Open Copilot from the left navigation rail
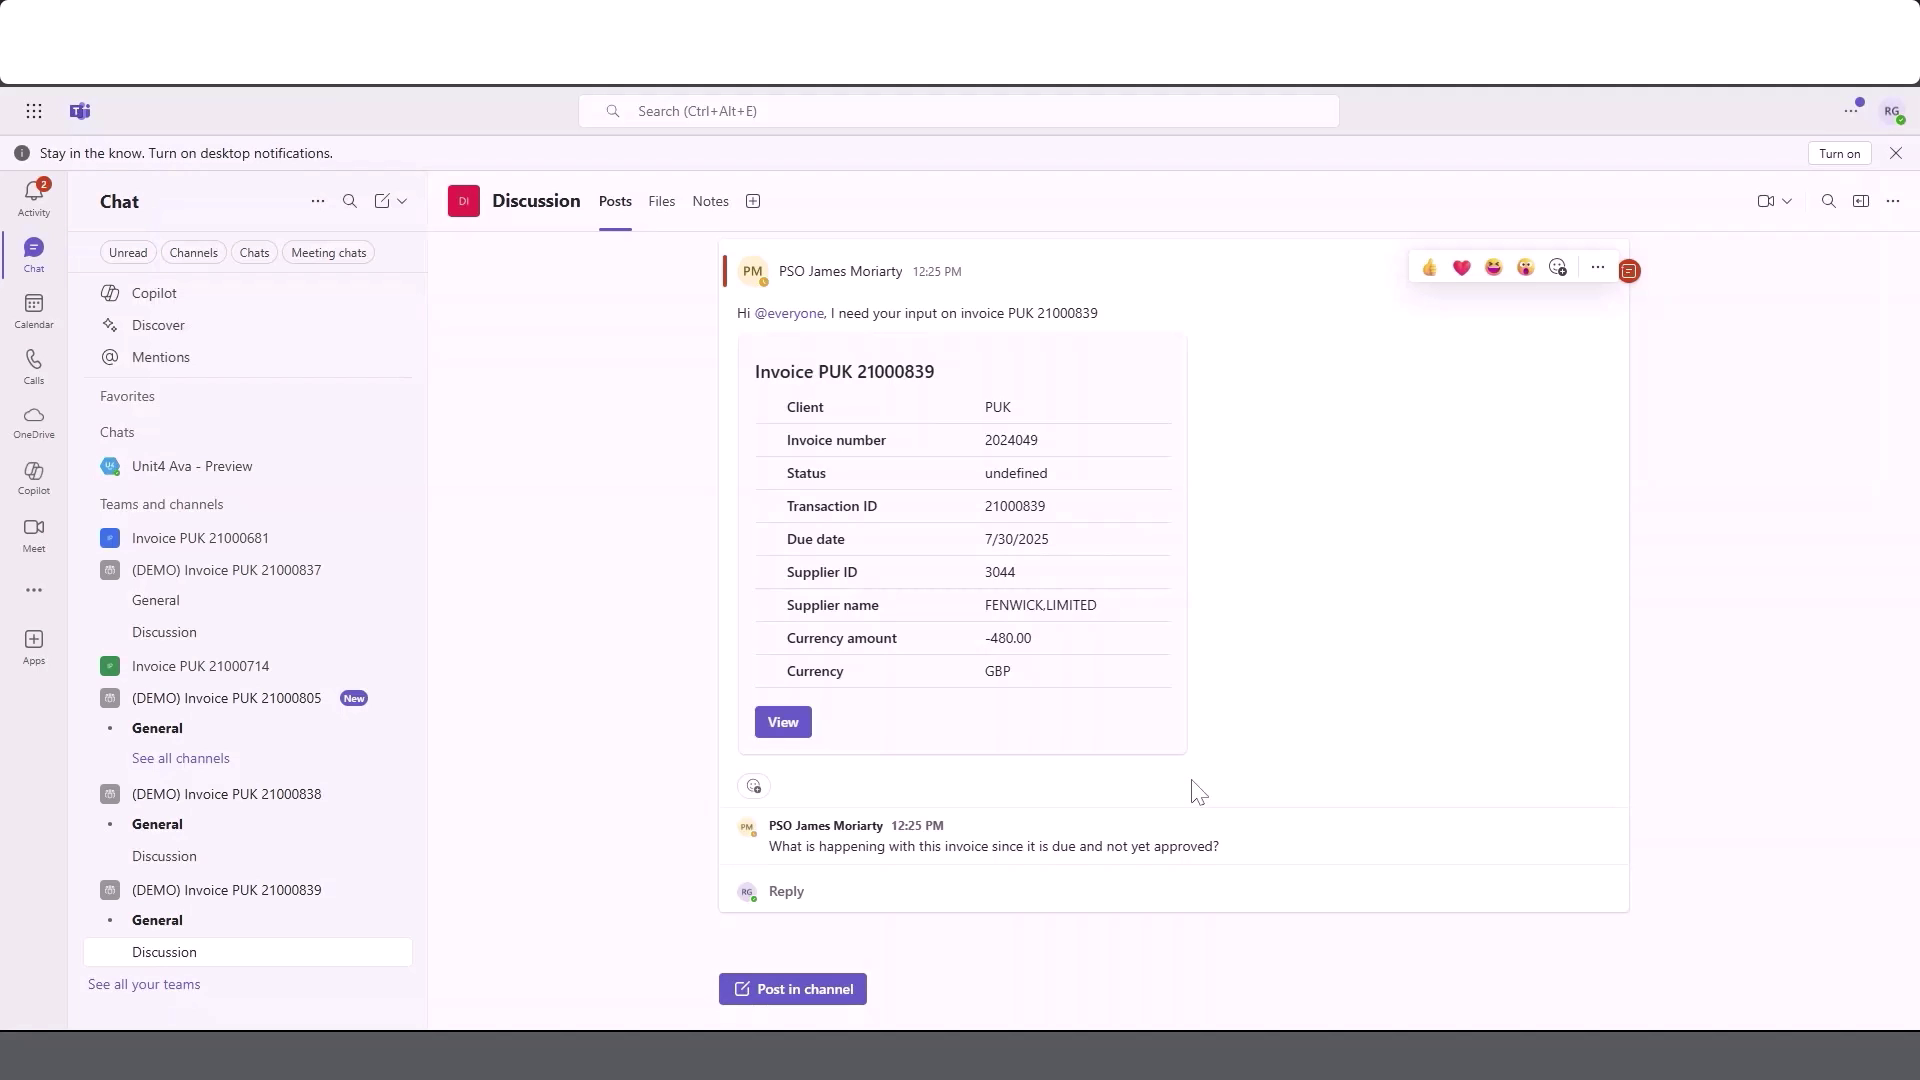This screenshot has width=1920, height=1080. tap(33, 478)
